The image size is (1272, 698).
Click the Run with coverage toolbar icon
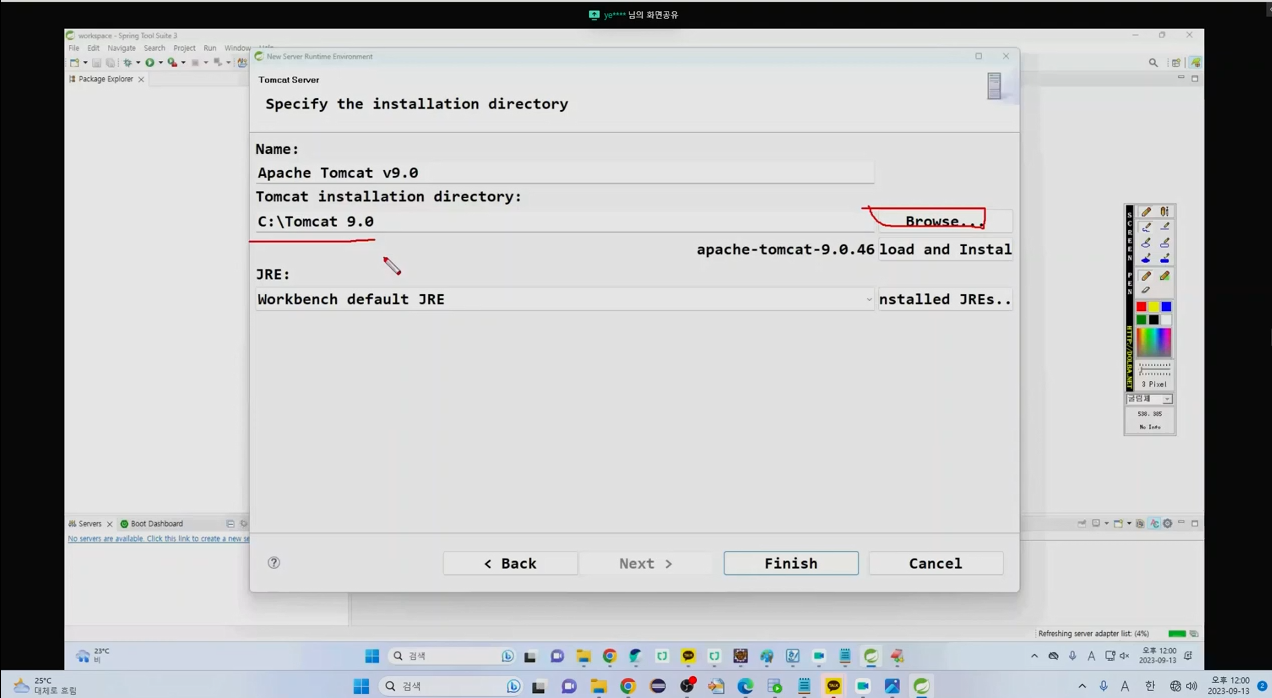pos(172,62)
